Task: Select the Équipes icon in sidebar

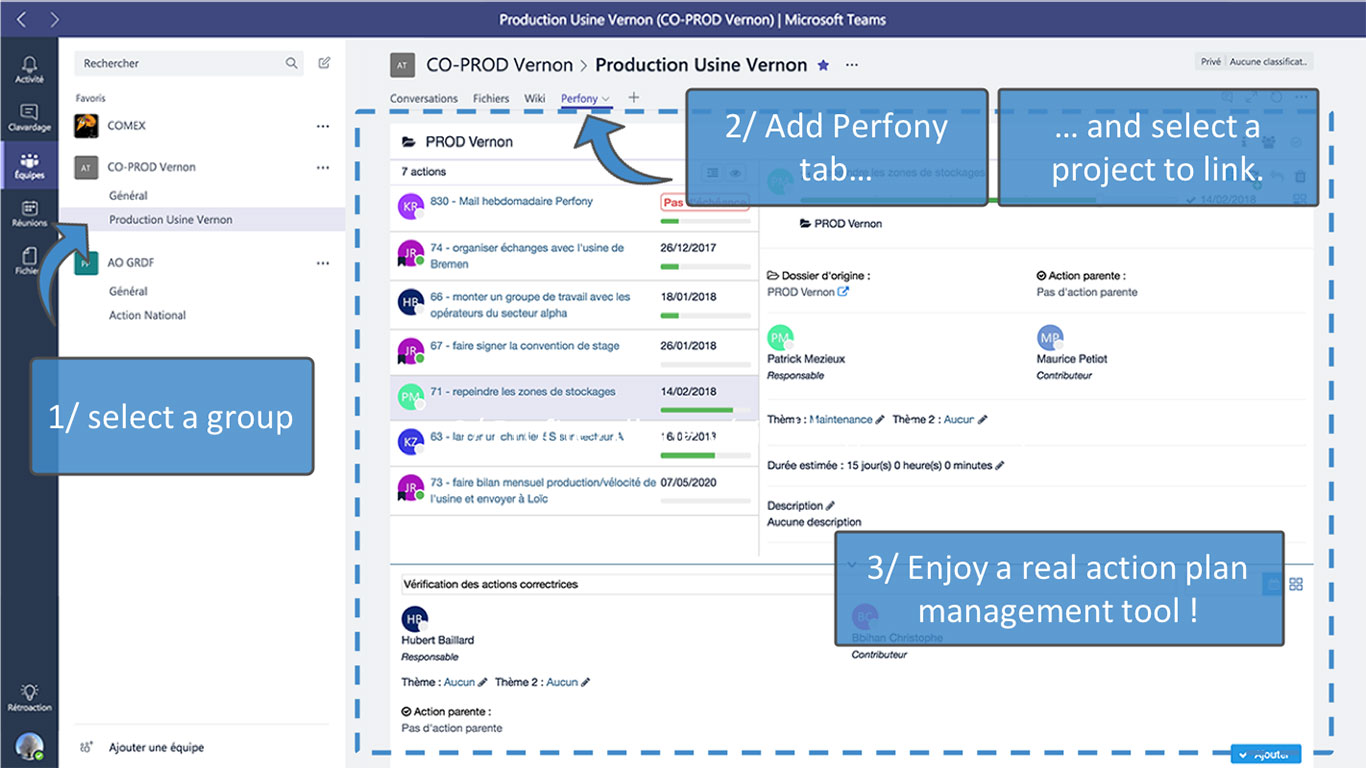Action: (x=29, y=160)
